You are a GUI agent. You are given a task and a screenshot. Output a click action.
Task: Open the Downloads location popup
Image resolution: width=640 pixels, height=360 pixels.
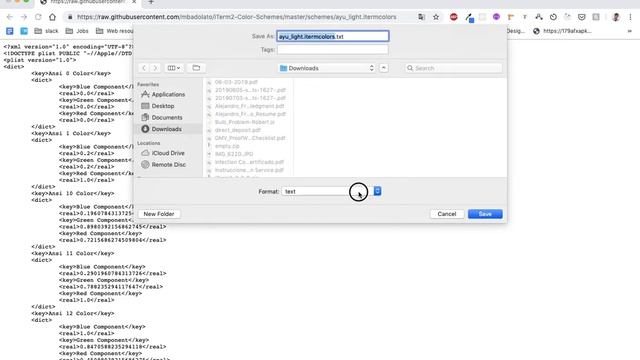coord(327,68)
